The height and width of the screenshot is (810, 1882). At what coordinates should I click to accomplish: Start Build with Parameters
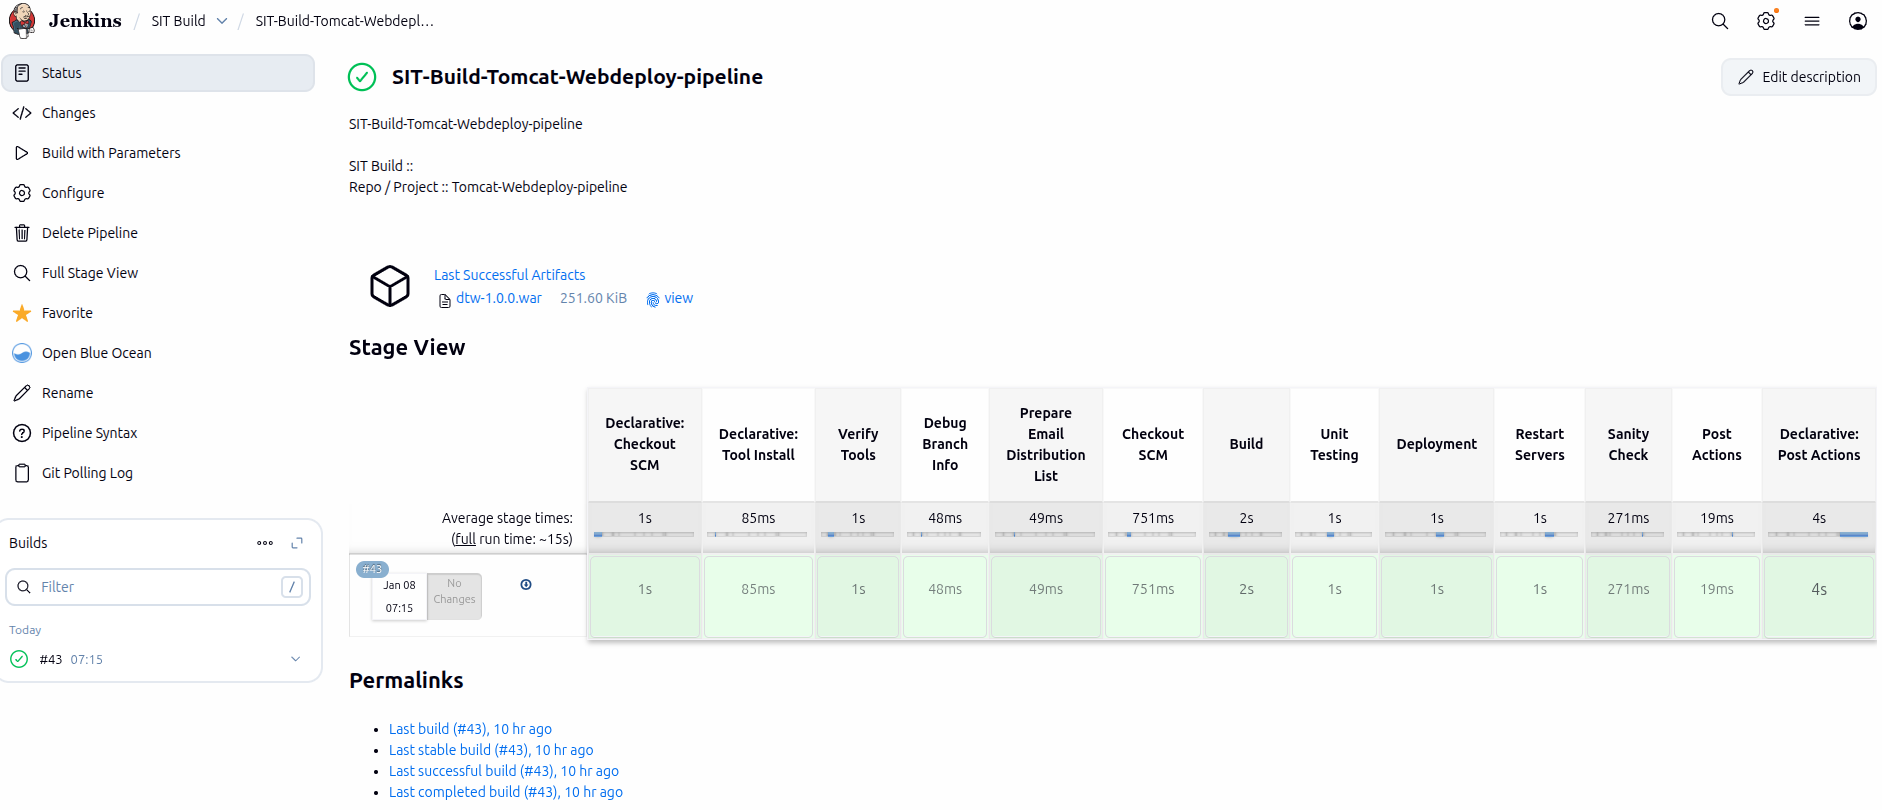pos(111,152)
